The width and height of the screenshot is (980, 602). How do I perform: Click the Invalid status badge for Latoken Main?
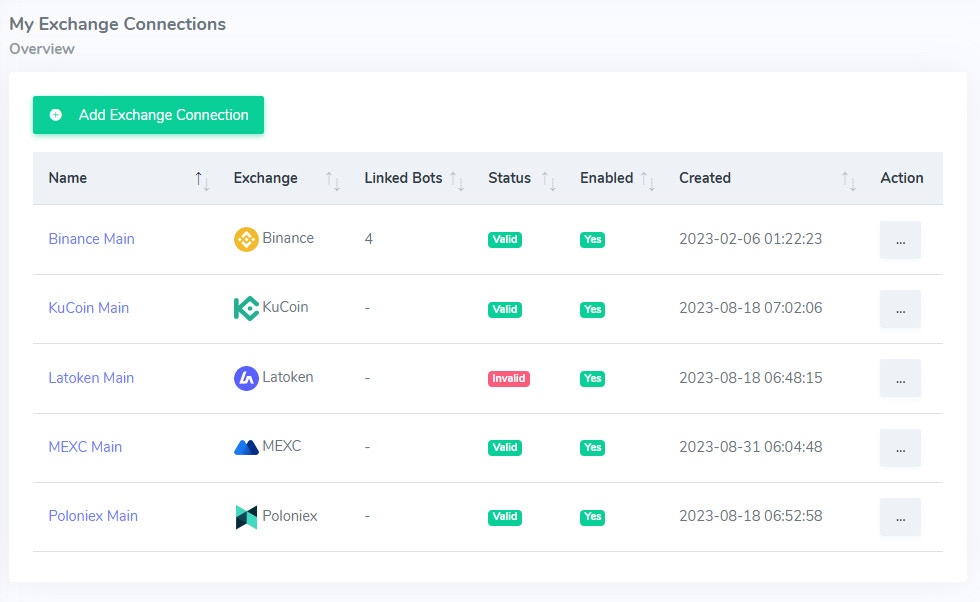tap(509, 378)
